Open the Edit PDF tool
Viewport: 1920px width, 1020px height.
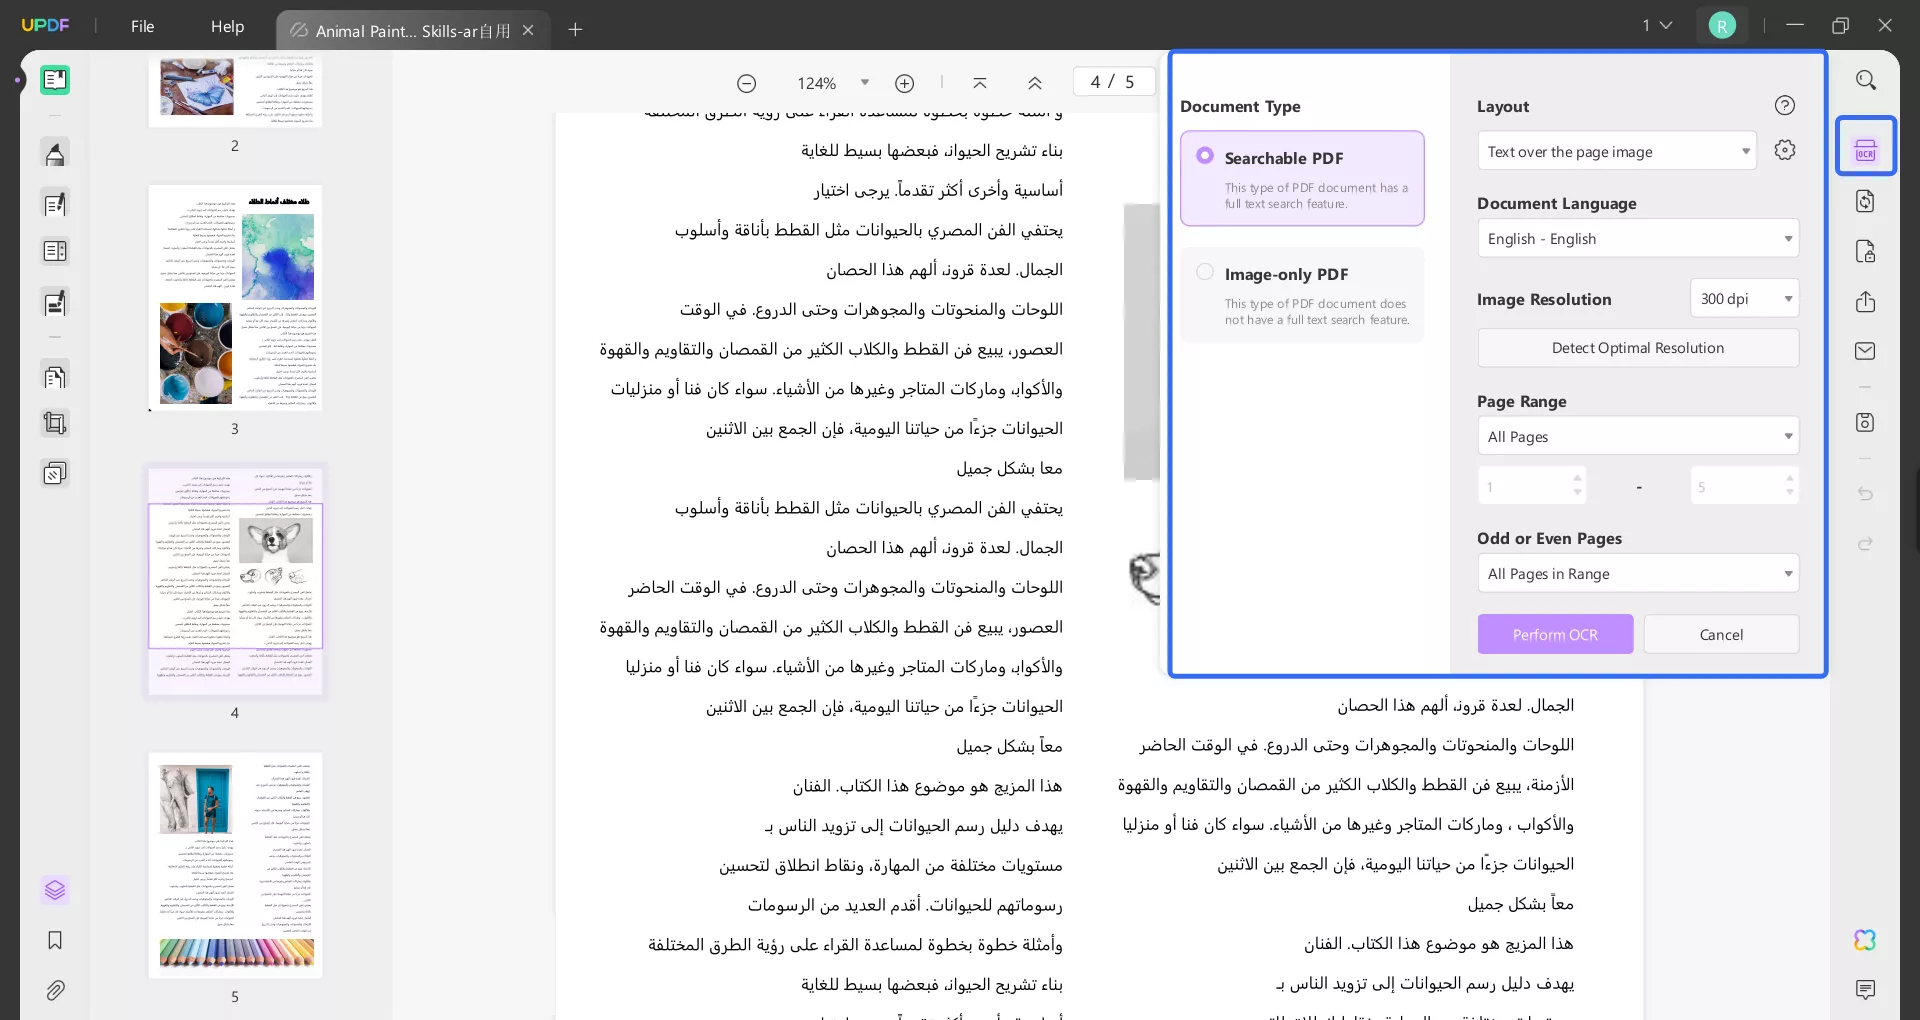pyautogui.click(x=55, y=204)
